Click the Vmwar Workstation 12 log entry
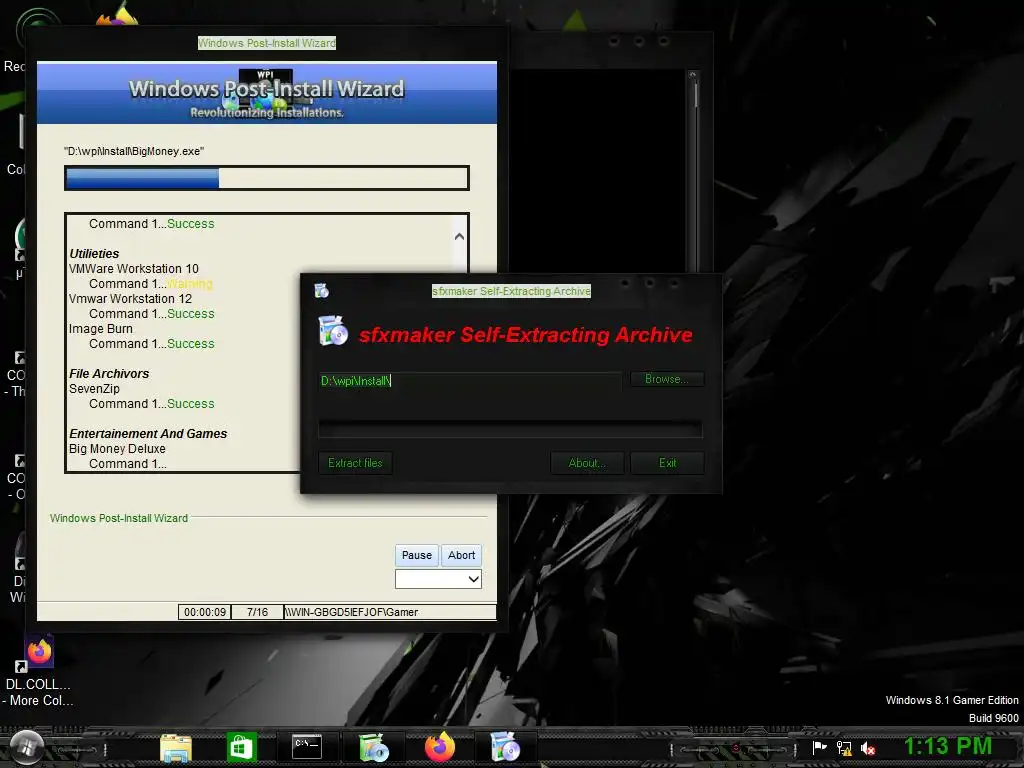Viewport: 1024px width, 768px height. click(x=131, y=298)
